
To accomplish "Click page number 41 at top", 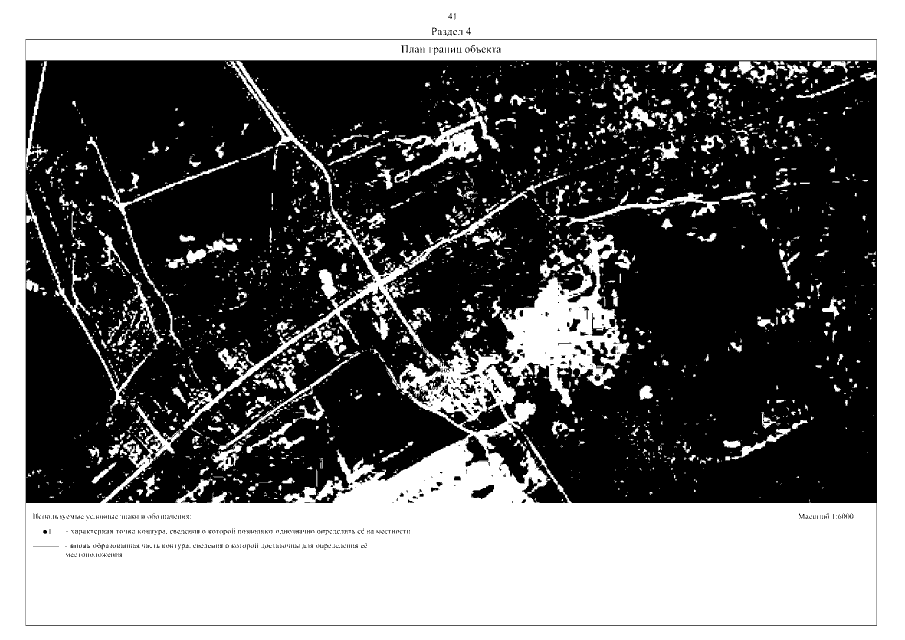I will click(x=452, y=18).
